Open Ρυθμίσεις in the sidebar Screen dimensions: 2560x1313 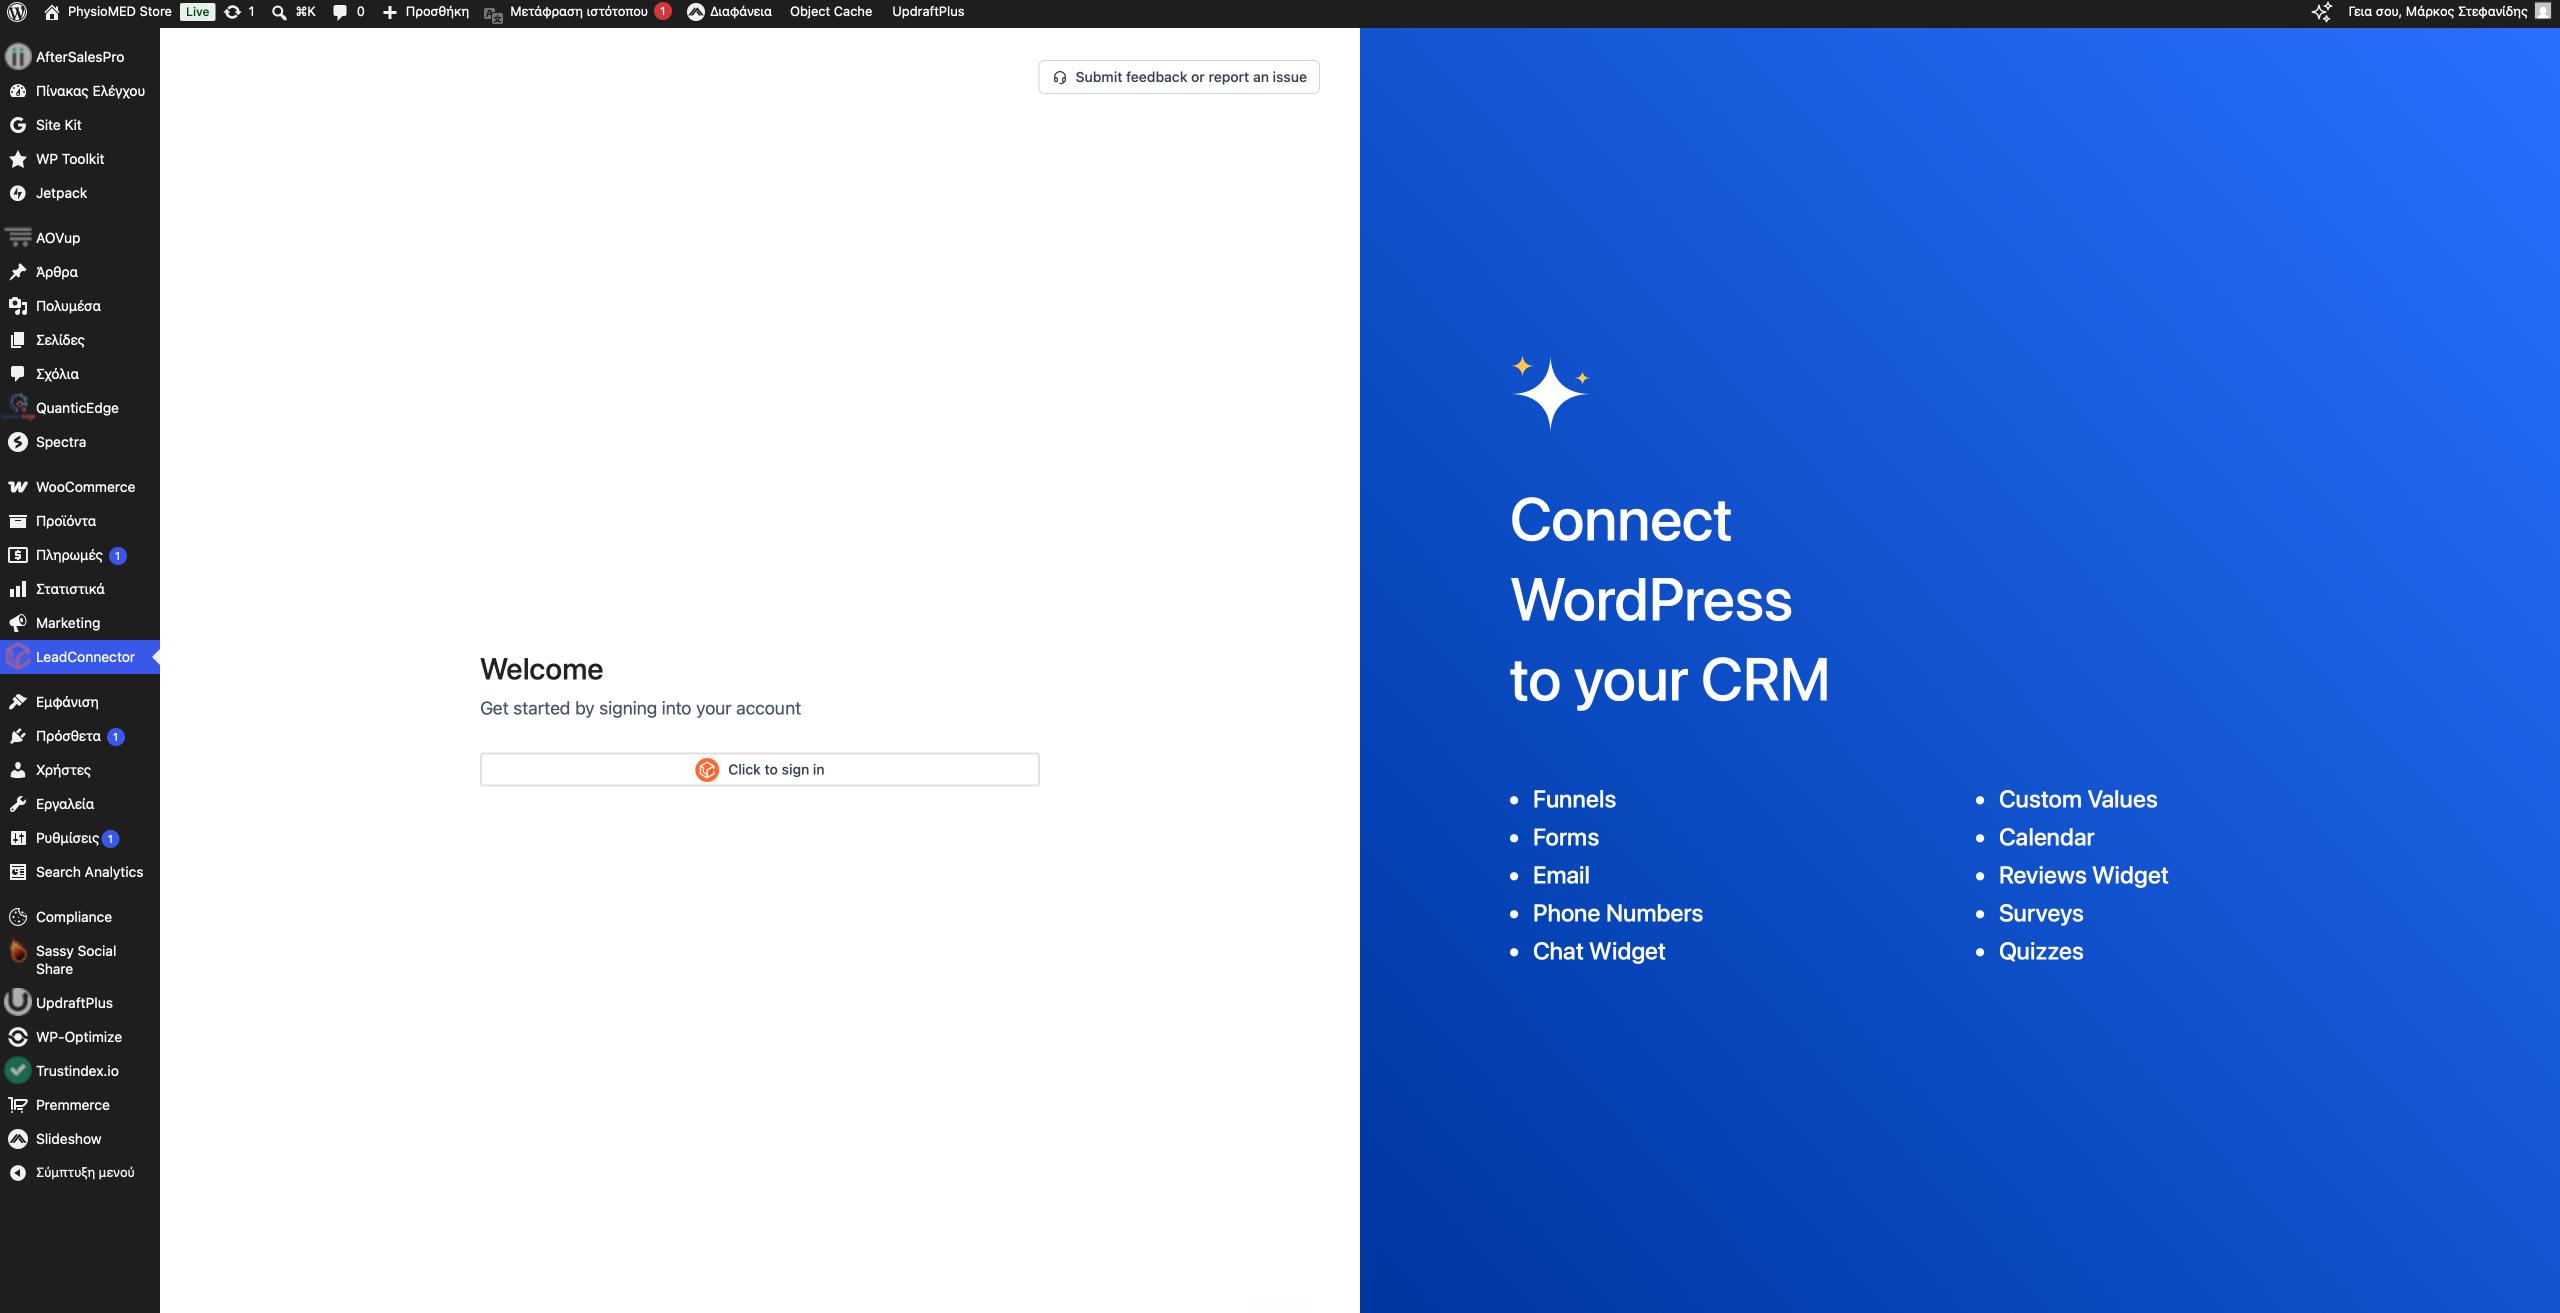click(x=80, y=838)
